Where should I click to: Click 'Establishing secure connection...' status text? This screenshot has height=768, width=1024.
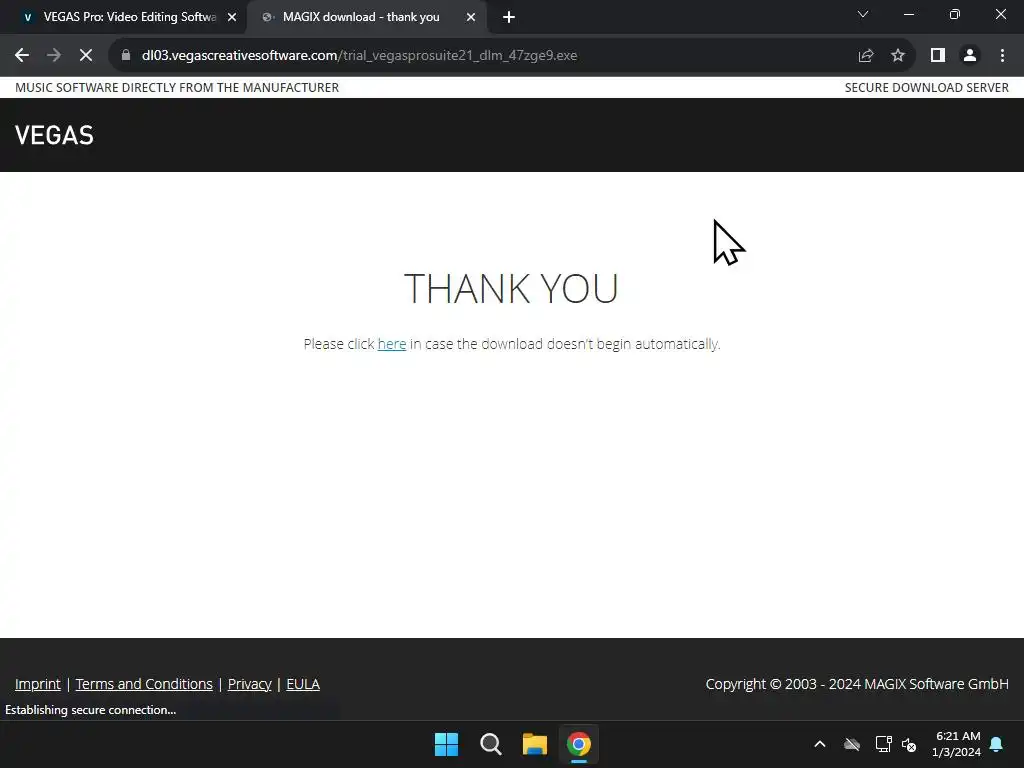pos(91,710)
